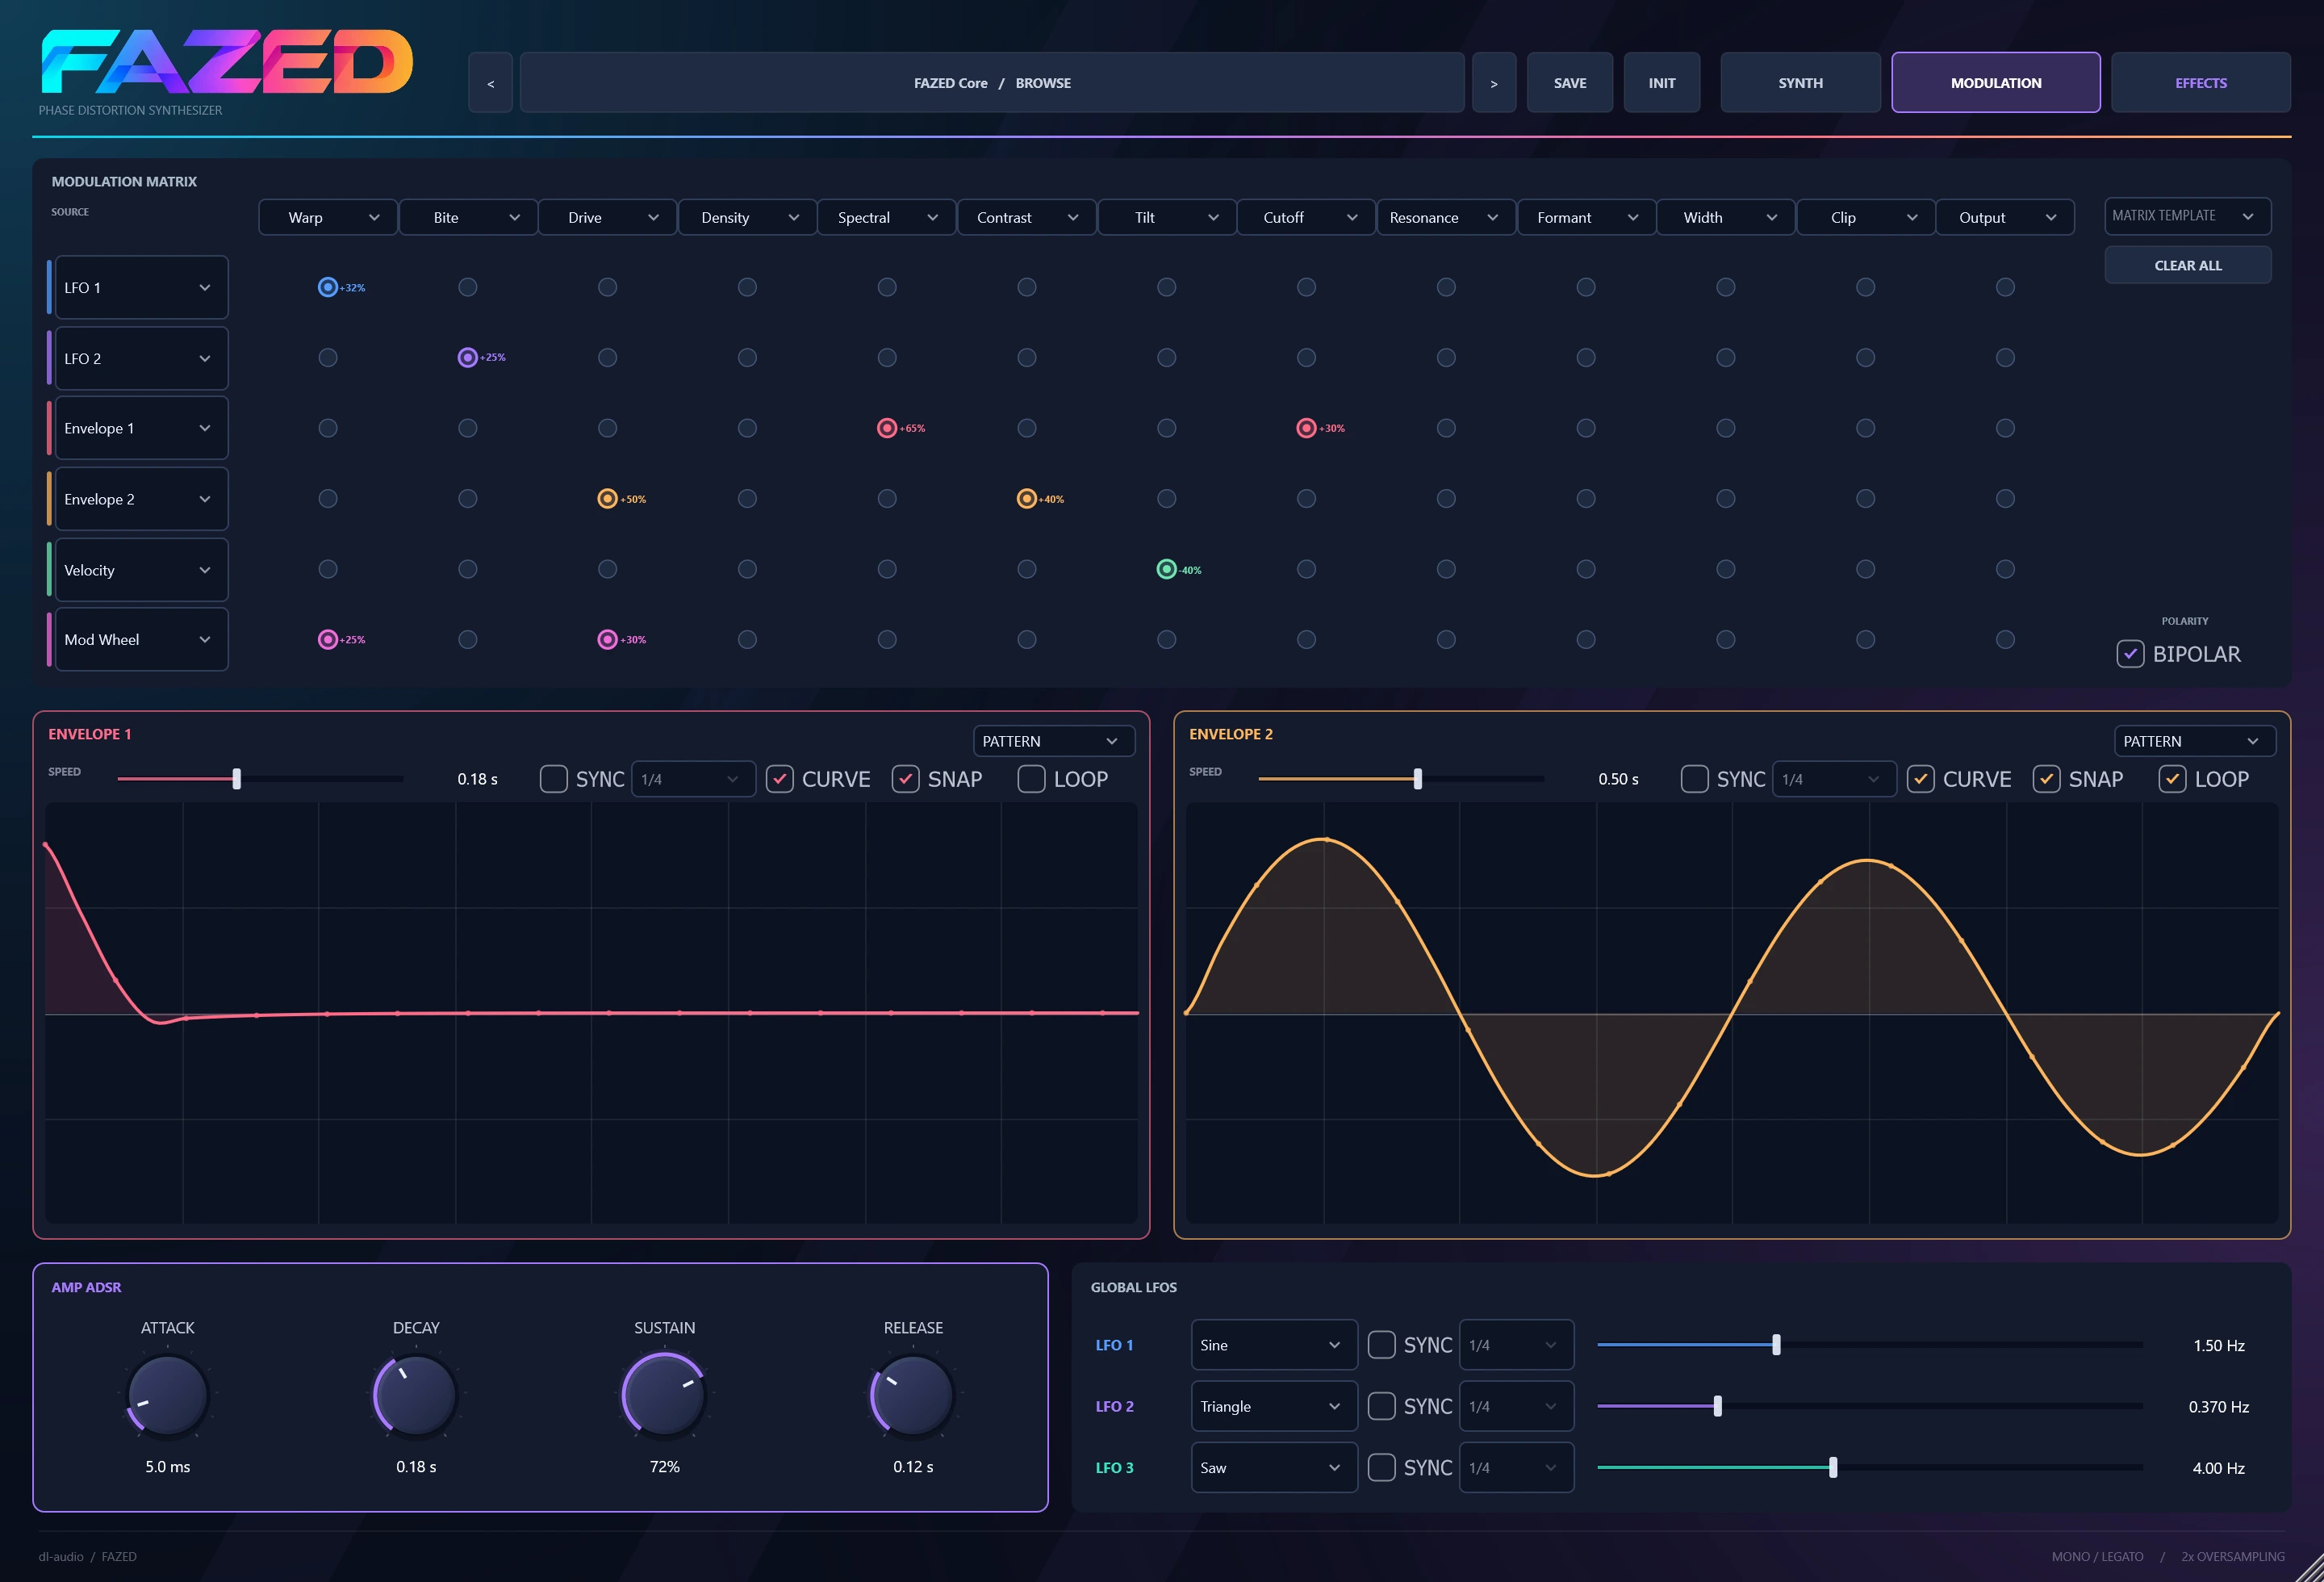Open the LFO 2 Triangle waveform dropdown

tap(1274, 1406)
